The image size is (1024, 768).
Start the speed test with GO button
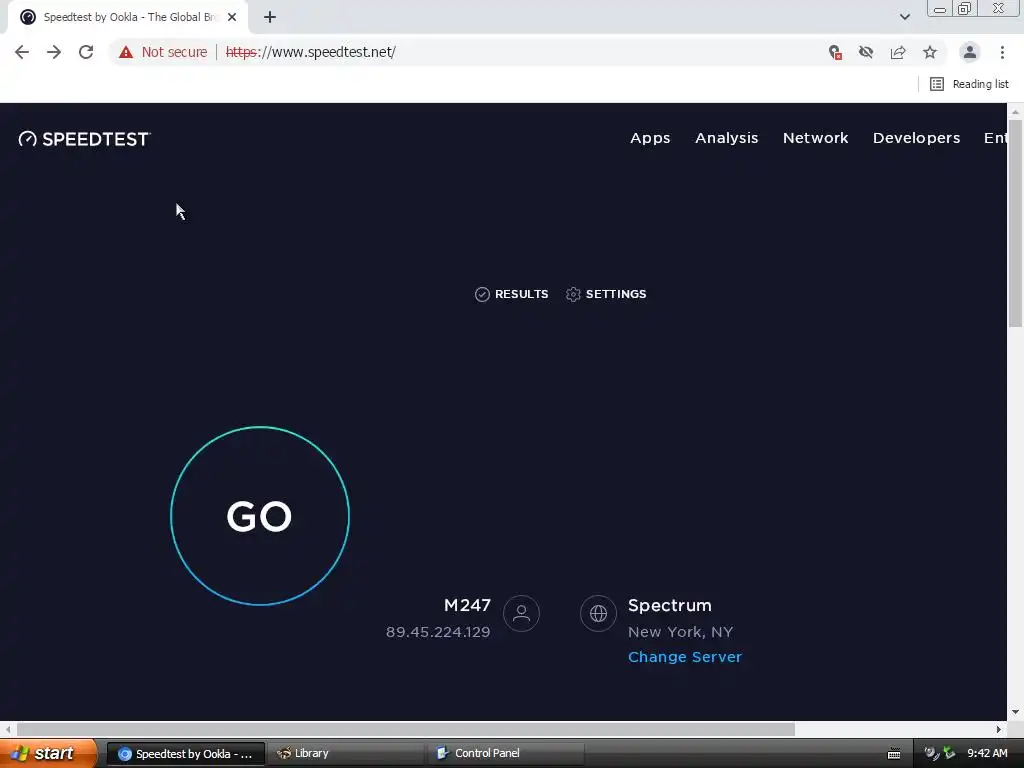[x=260, y=516]
